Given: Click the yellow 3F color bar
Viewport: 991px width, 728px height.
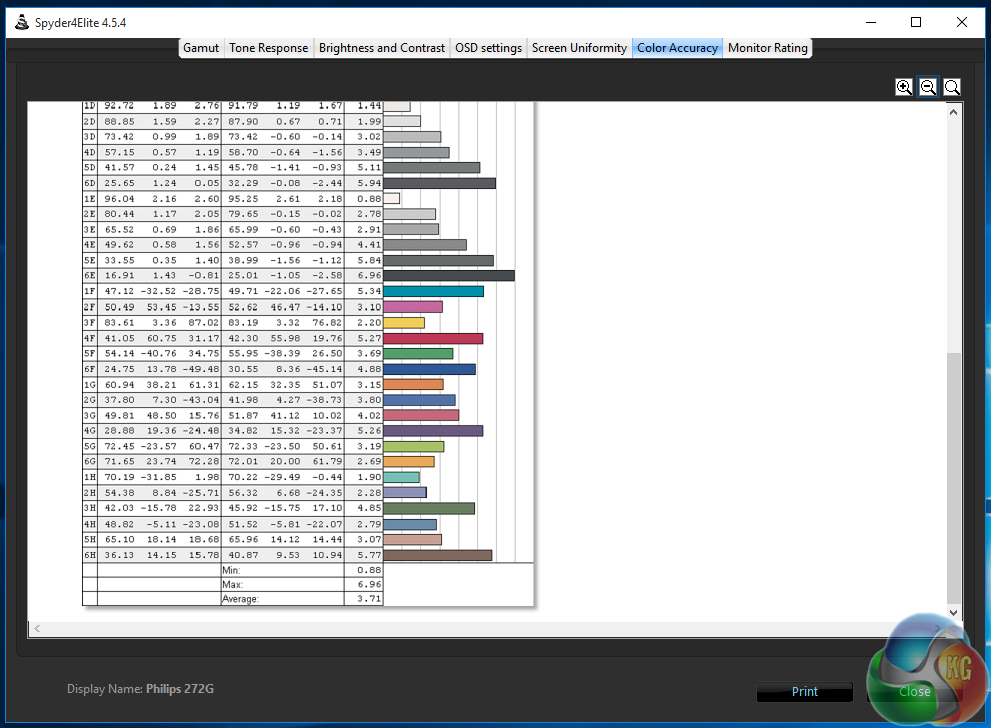Looking at the screenshot, I should click(404, 322).
